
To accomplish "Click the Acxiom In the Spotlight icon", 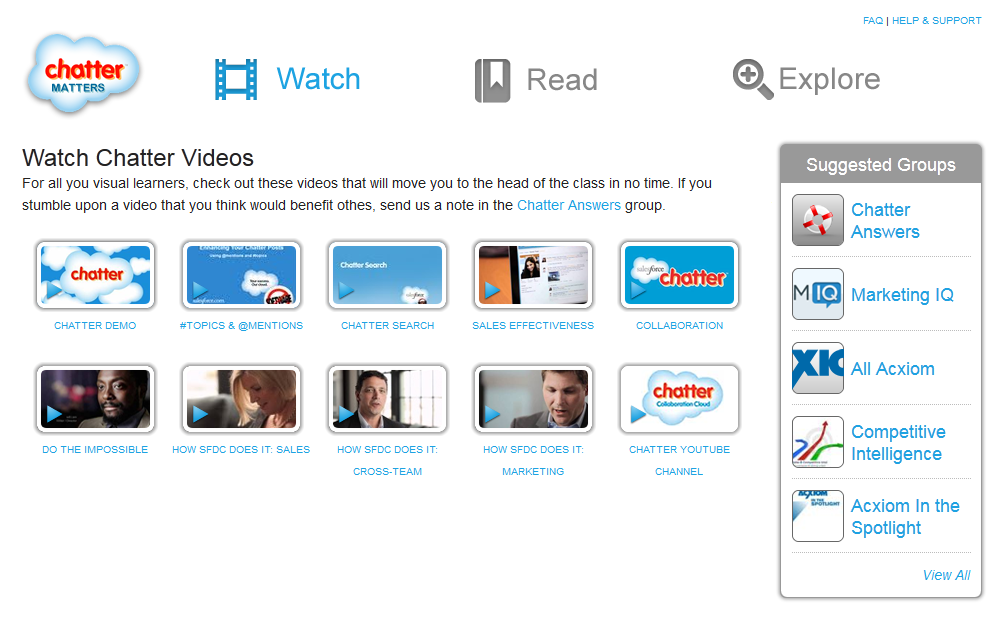I will [818, 516].
